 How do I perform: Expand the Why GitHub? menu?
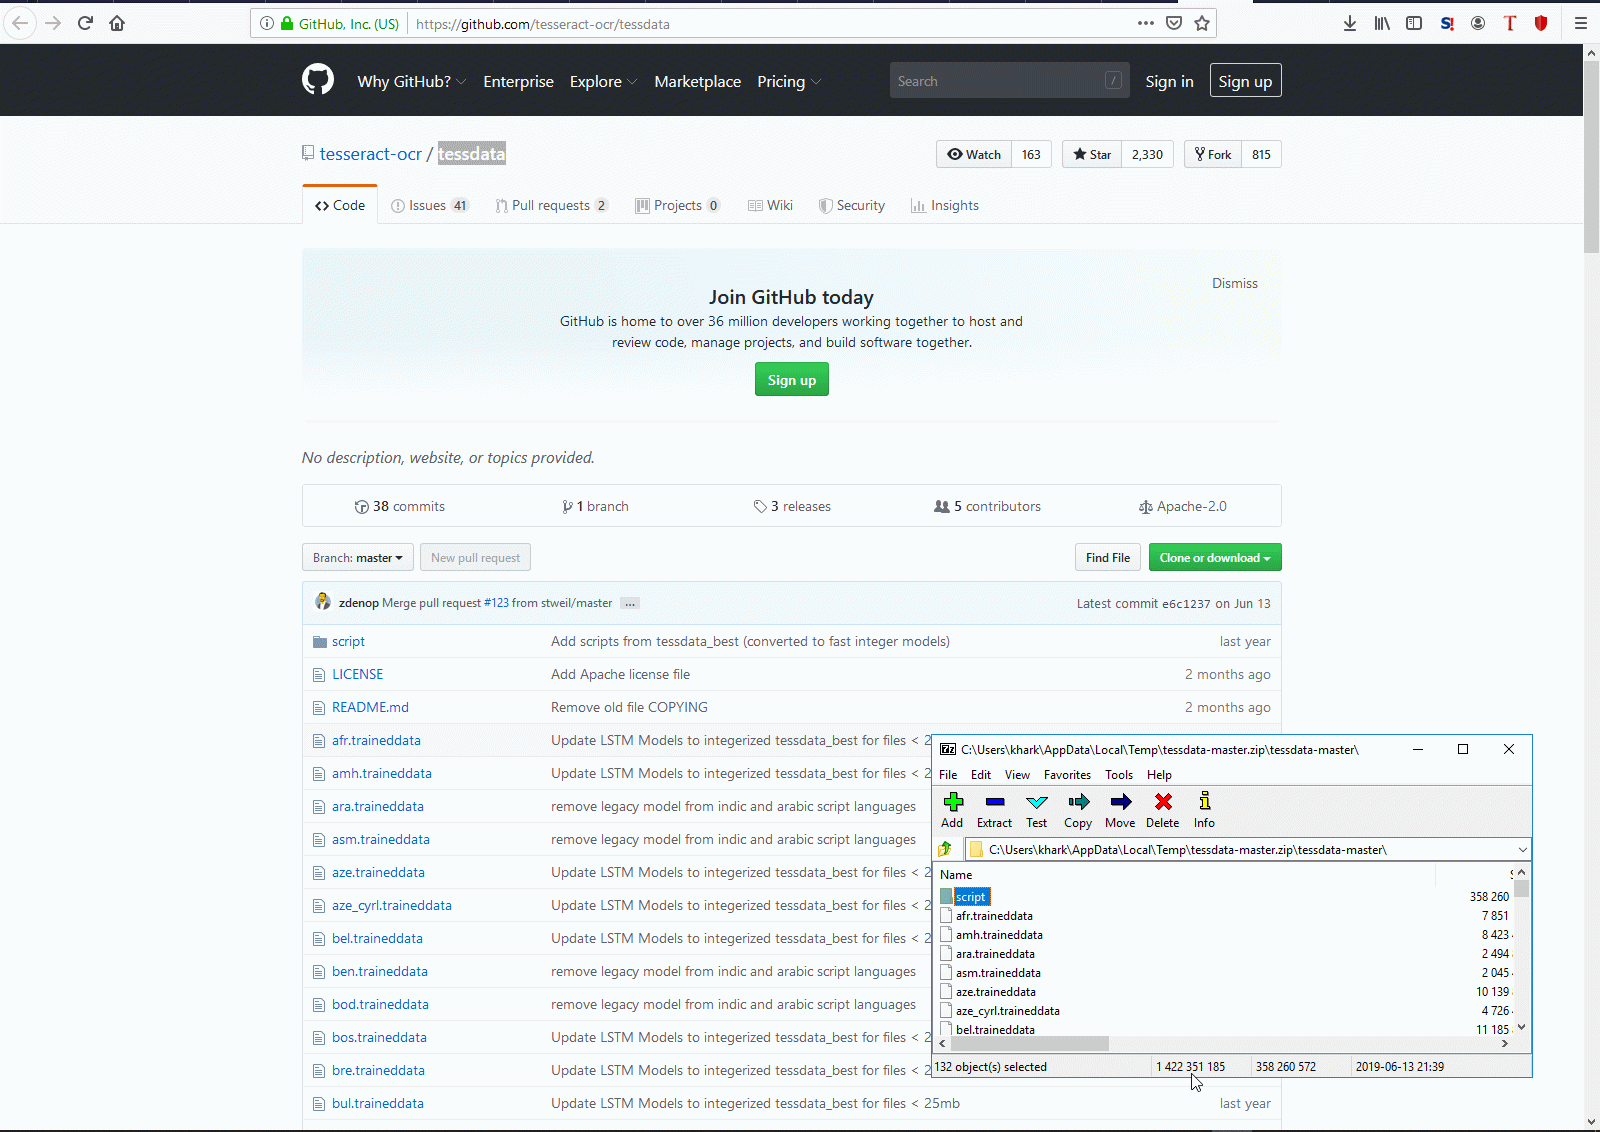[412, 81]
